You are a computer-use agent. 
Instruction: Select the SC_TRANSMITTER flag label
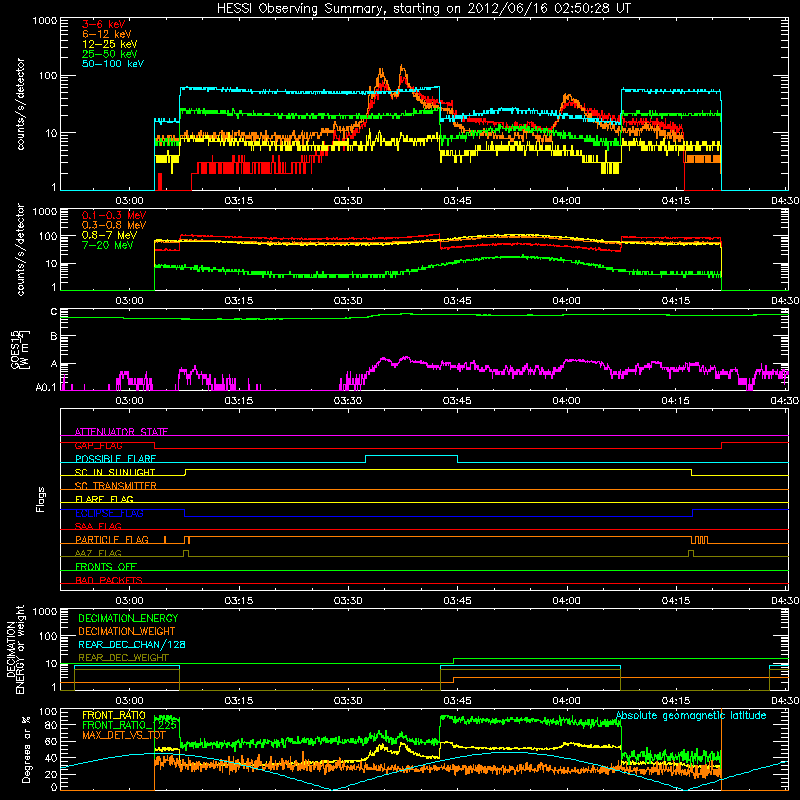click(116, 486)
